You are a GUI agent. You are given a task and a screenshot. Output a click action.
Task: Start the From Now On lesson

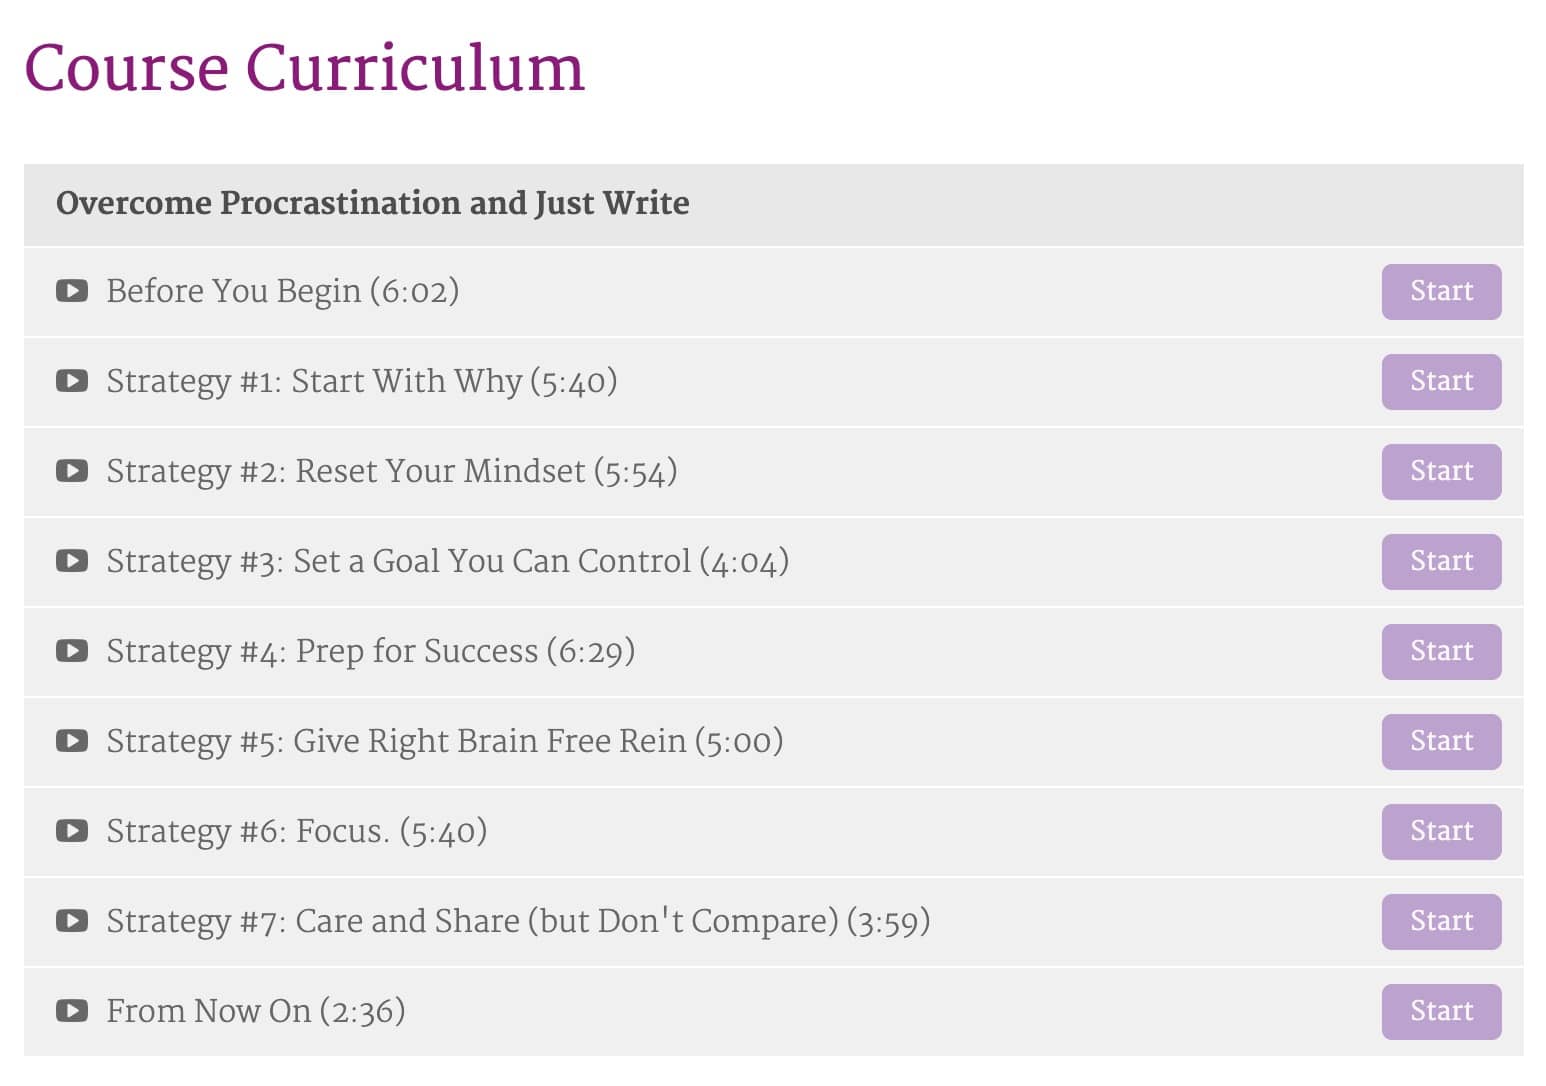[x=1441, y=1012]
